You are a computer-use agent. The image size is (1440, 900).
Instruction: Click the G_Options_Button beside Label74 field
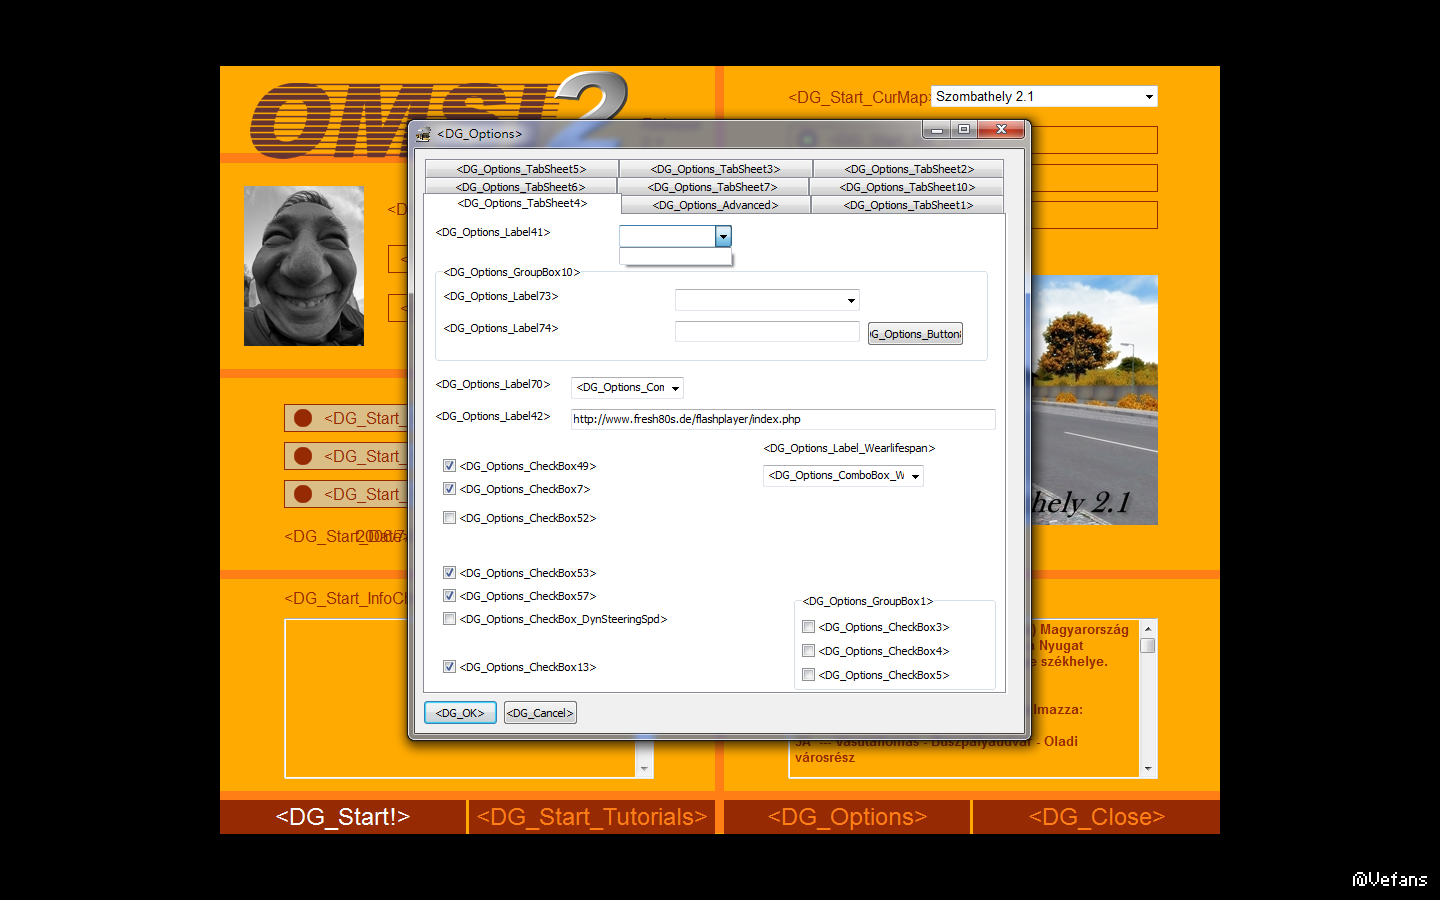click(x=915, y=334)
